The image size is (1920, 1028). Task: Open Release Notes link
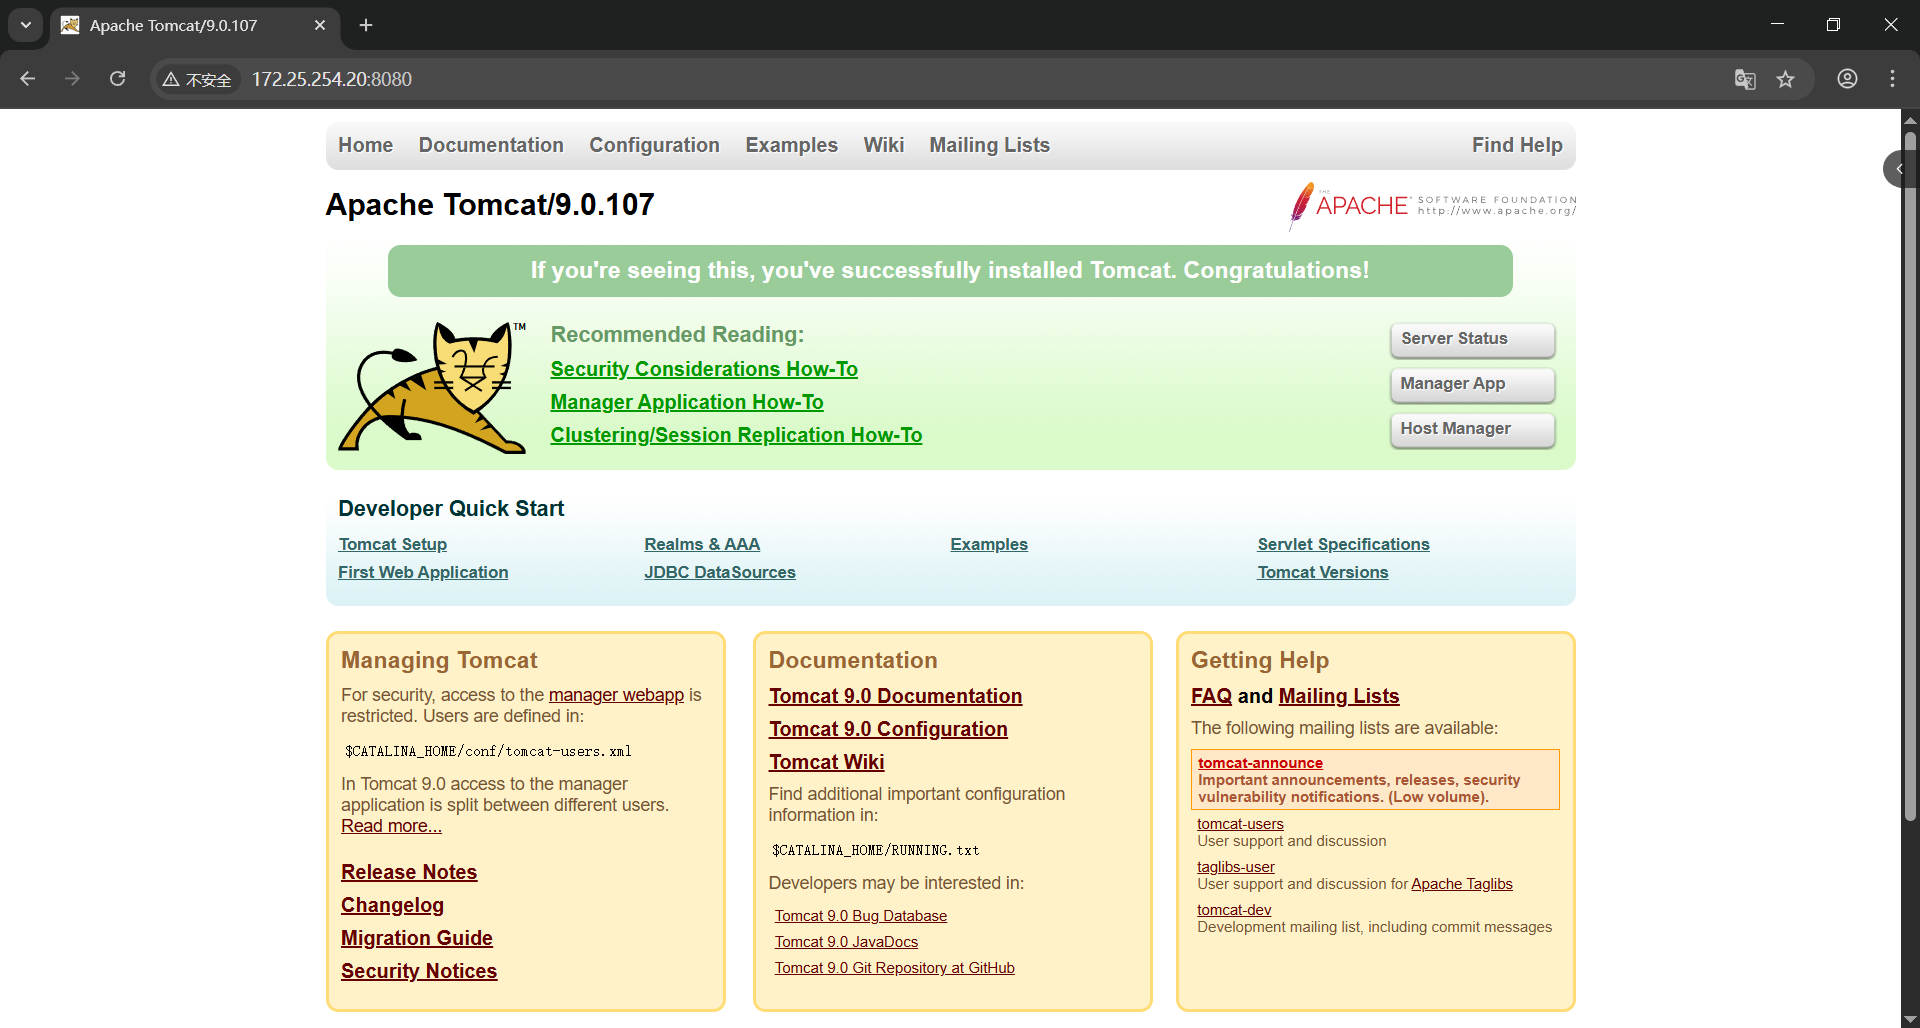click(x=409, y=872)
